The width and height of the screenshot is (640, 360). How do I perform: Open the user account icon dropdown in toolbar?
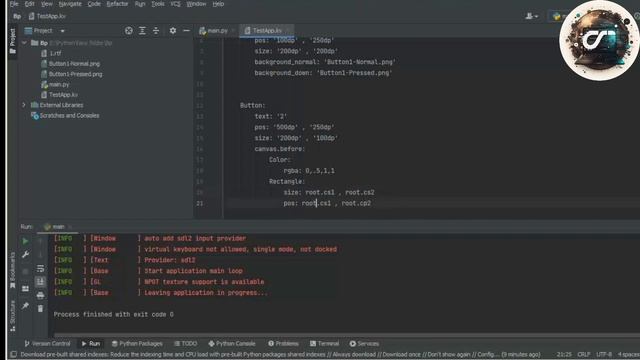coord(531,16)
